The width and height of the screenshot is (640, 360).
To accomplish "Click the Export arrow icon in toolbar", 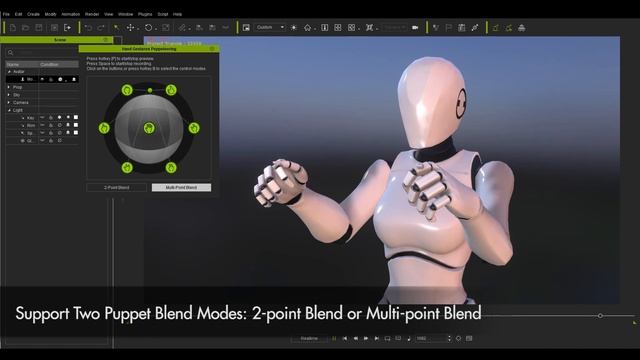I will tap(67, 28).
